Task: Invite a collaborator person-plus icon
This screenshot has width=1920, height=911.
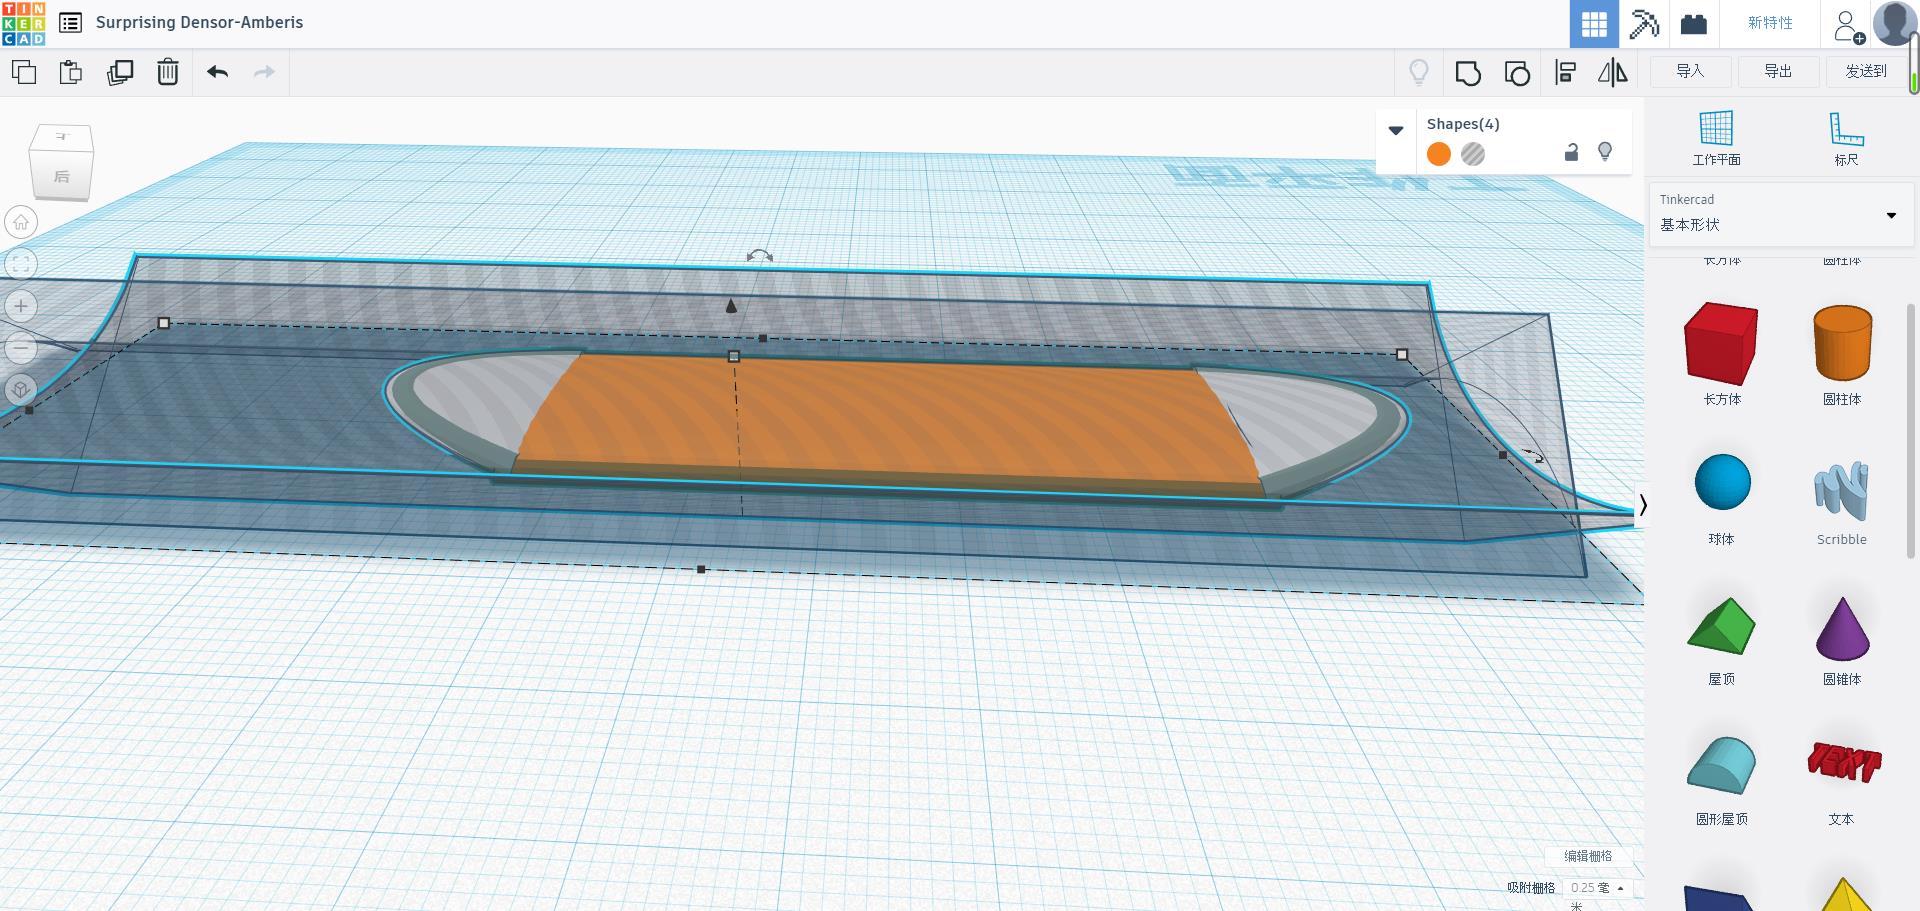Action: [x=1849, y=25]
